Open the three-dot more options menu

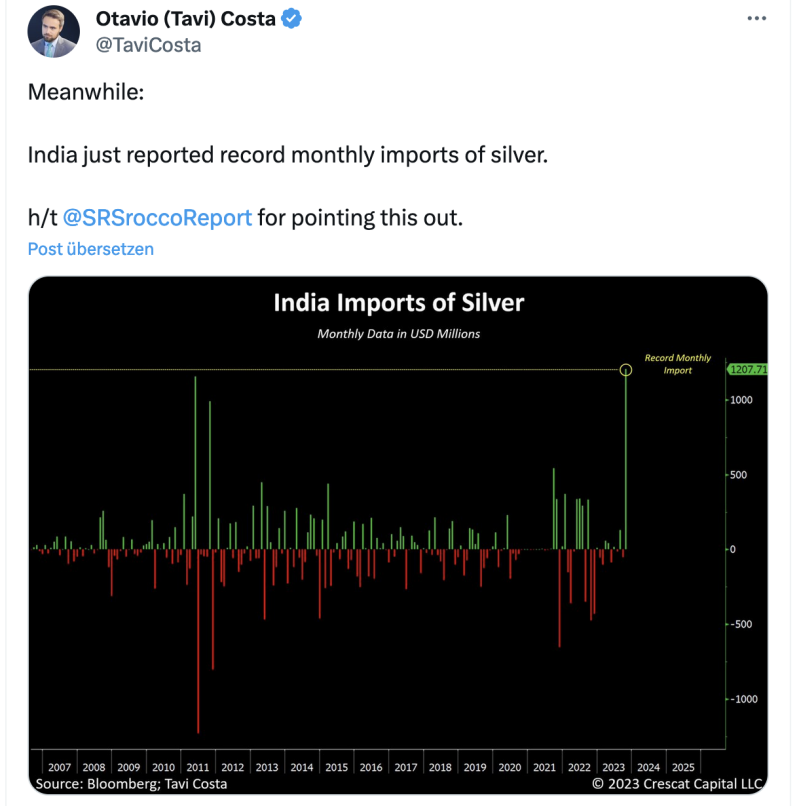pos(758,19)
